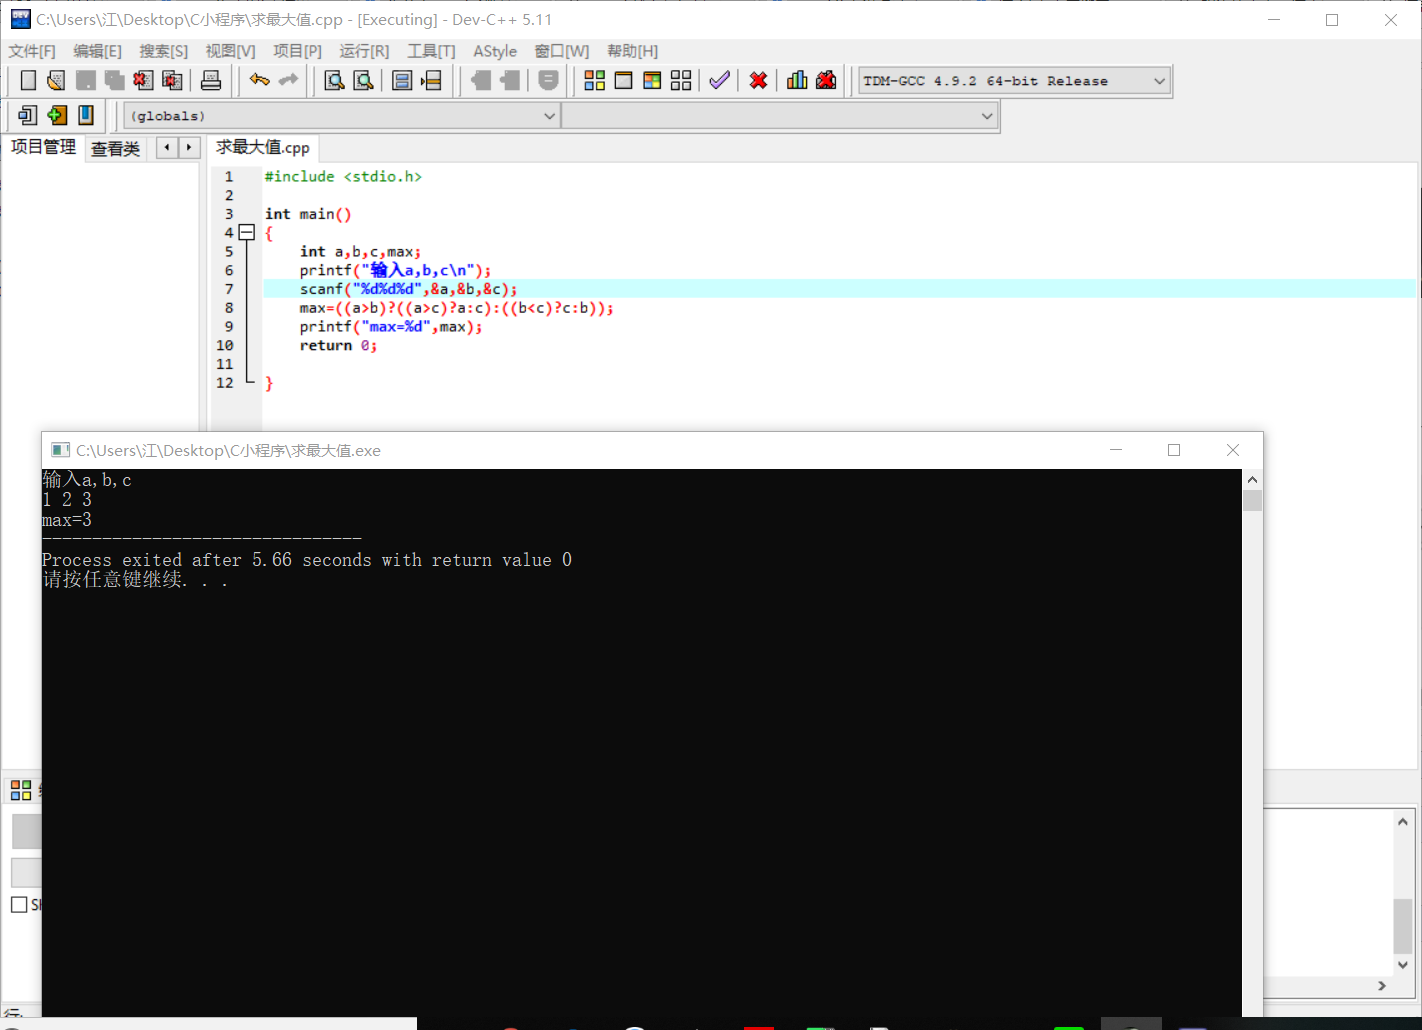Click the Run window icon
The height and width of the screenshot is (1030, 1422).
point(623,81)
